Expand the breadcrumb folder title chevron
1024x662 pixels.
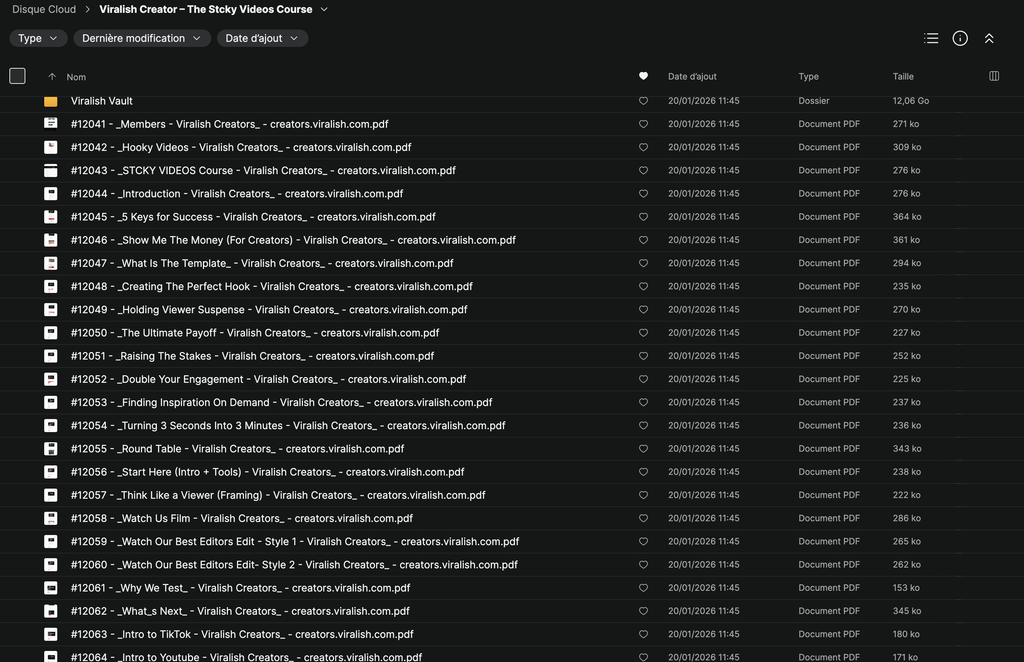point(324,9)
